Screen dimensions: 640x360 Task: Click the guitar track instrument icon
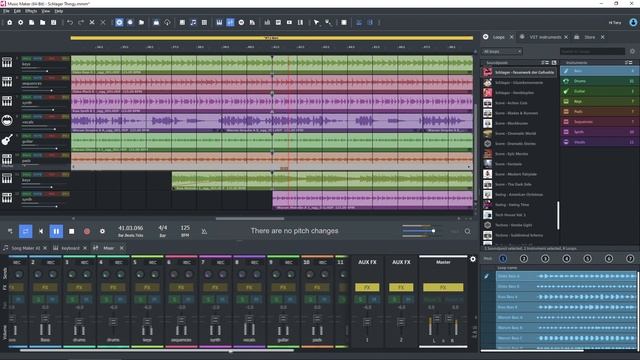pyautogui.click(x=7, y=140)
